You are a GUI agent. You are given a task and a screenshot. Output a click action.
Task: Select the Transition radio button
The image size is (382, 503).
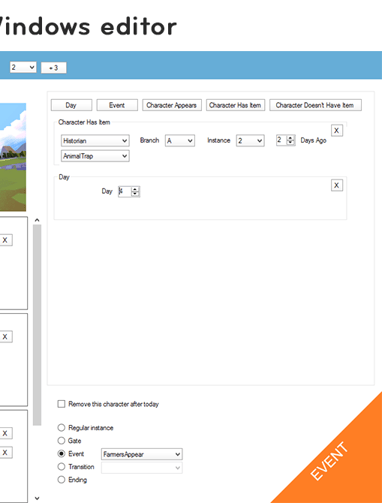[61, 467]
